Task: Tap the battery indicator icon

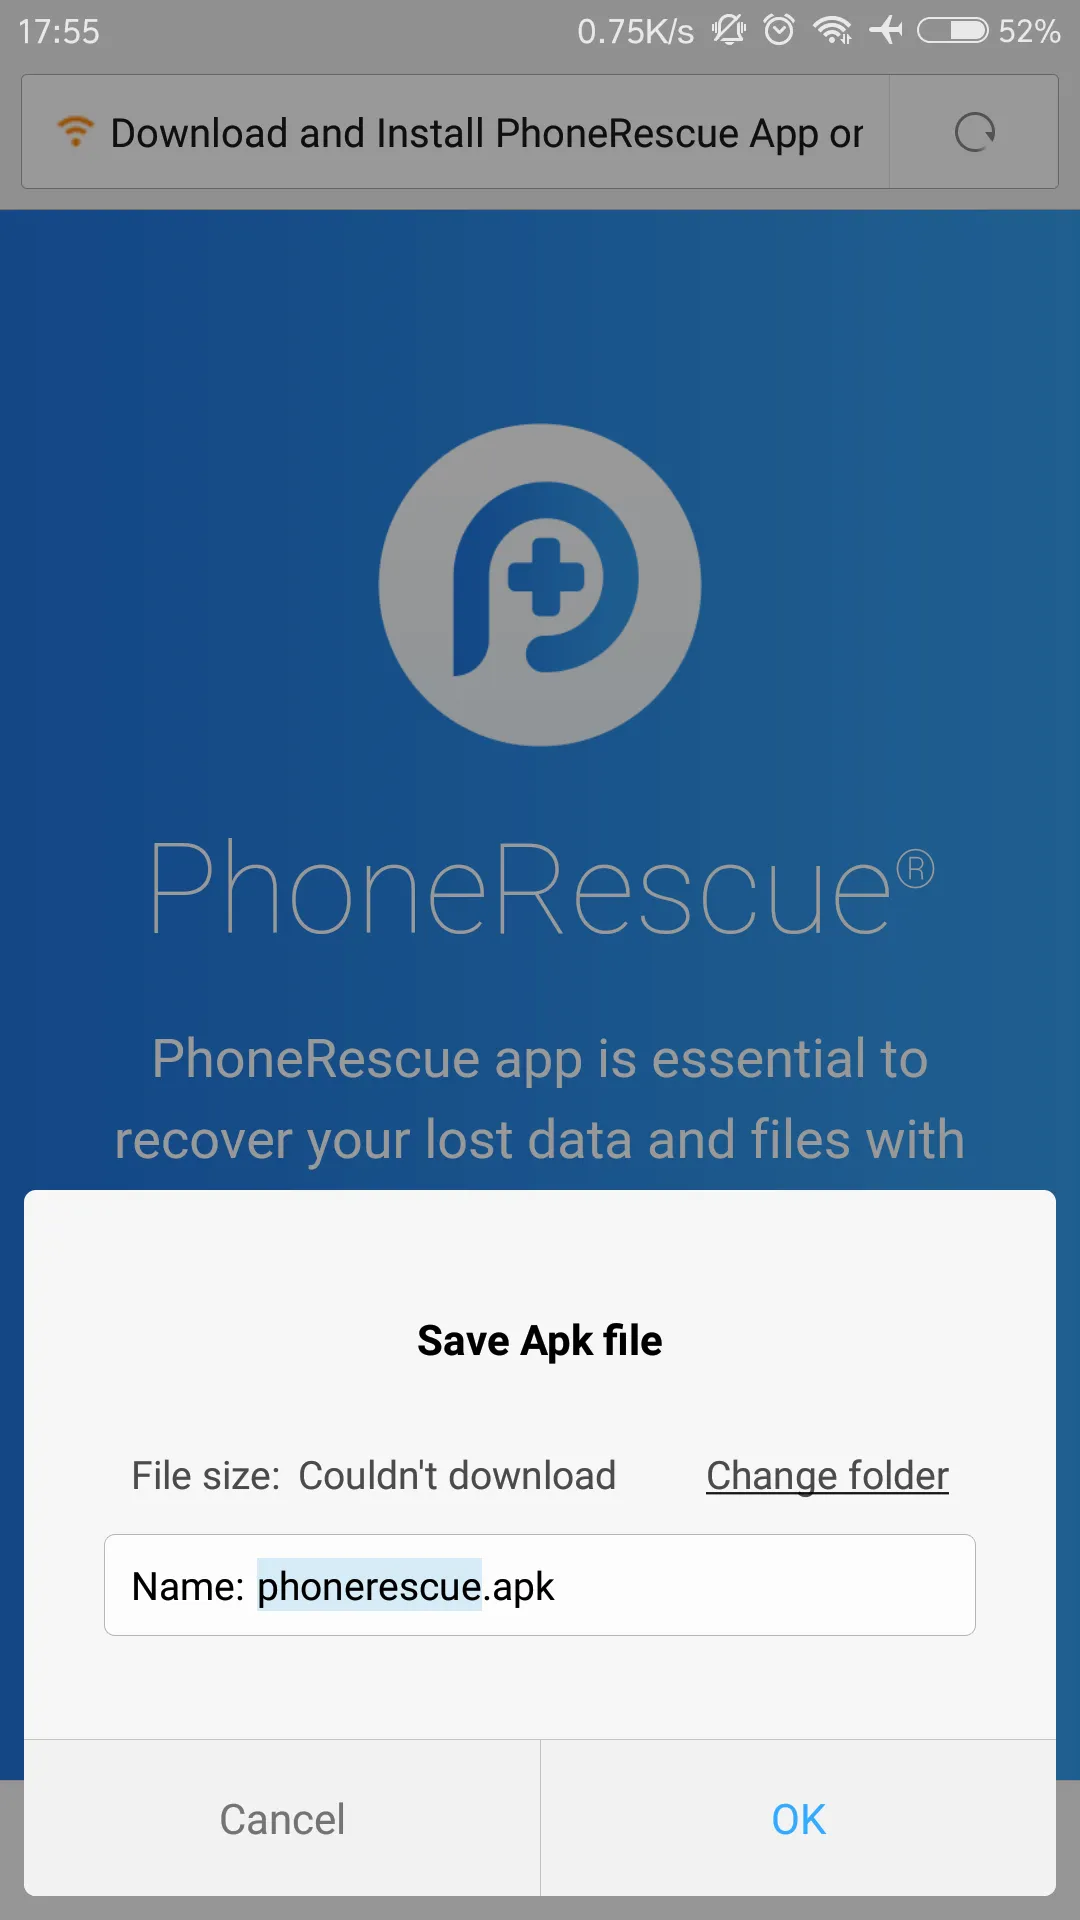Action: [x=953, y=31]
